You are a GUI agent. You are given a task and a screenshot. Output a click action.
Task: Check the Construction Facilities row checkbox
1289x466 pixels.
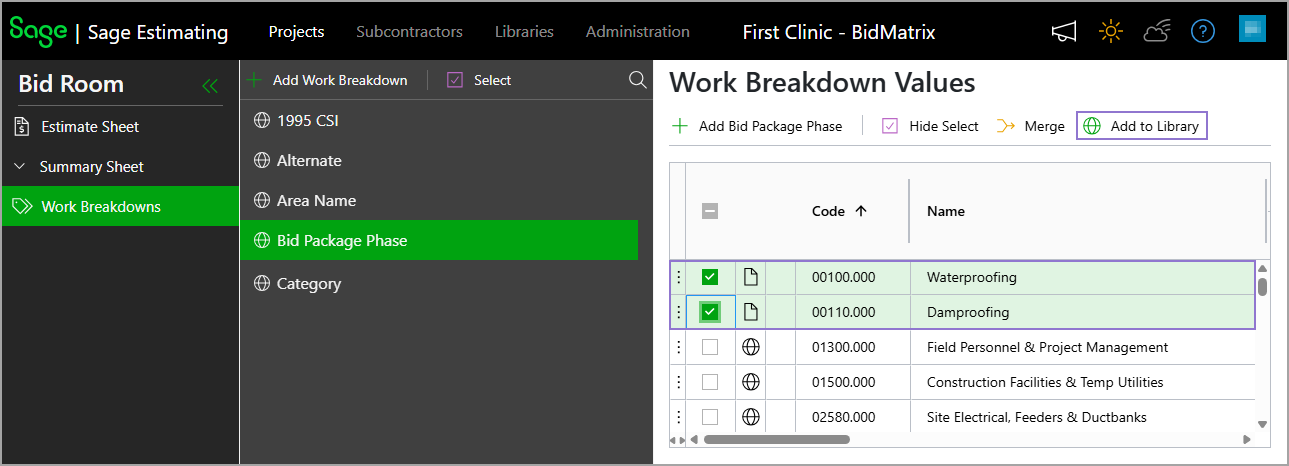710,382
